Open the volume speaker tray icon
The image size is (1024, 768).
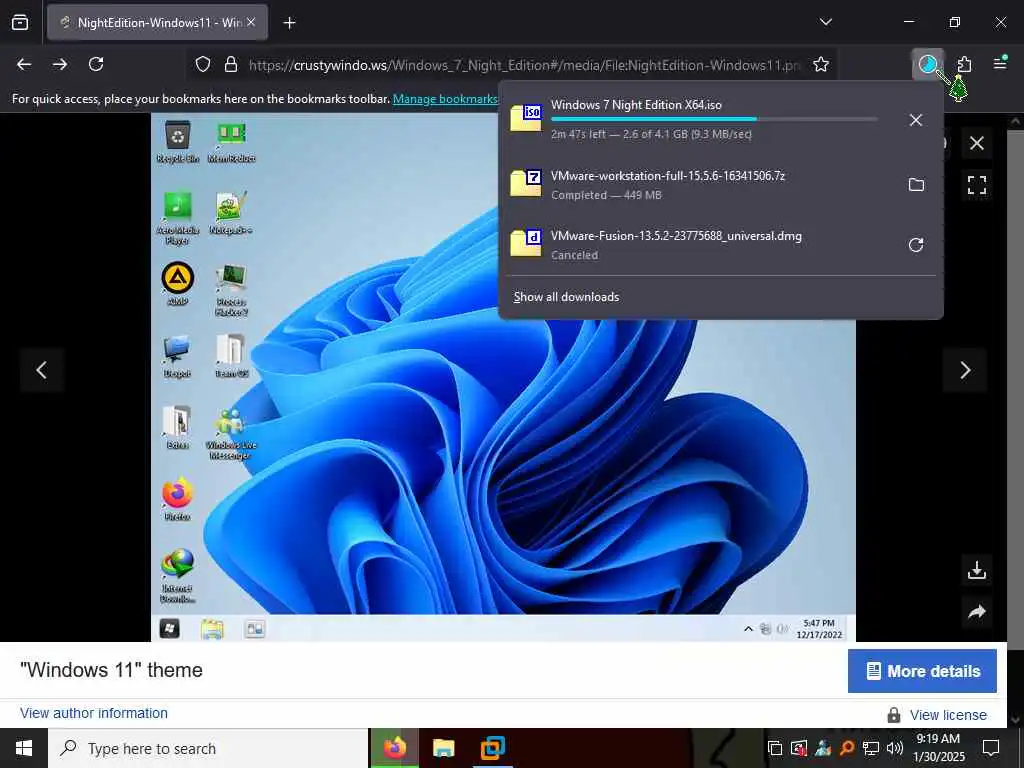[894, 748]
